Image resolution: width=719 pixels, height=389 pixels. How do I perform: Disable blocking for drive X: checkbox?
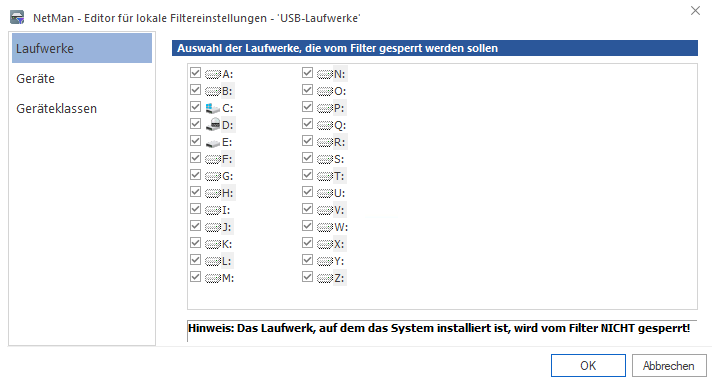[x=307, y=243]
